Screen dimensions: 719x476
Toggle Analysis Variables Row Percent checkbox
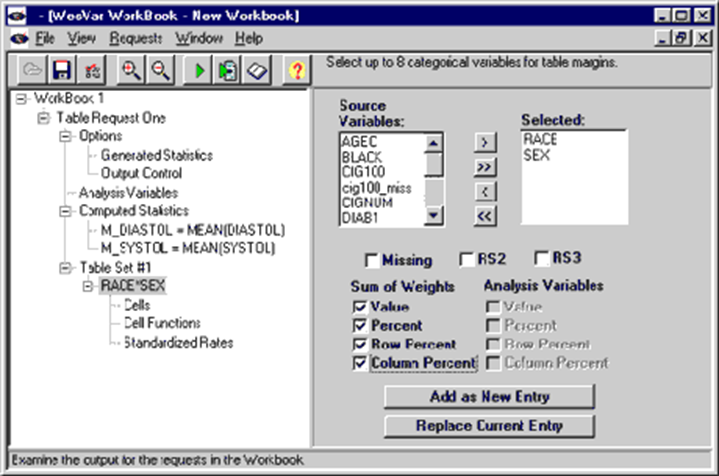point(493,344)
